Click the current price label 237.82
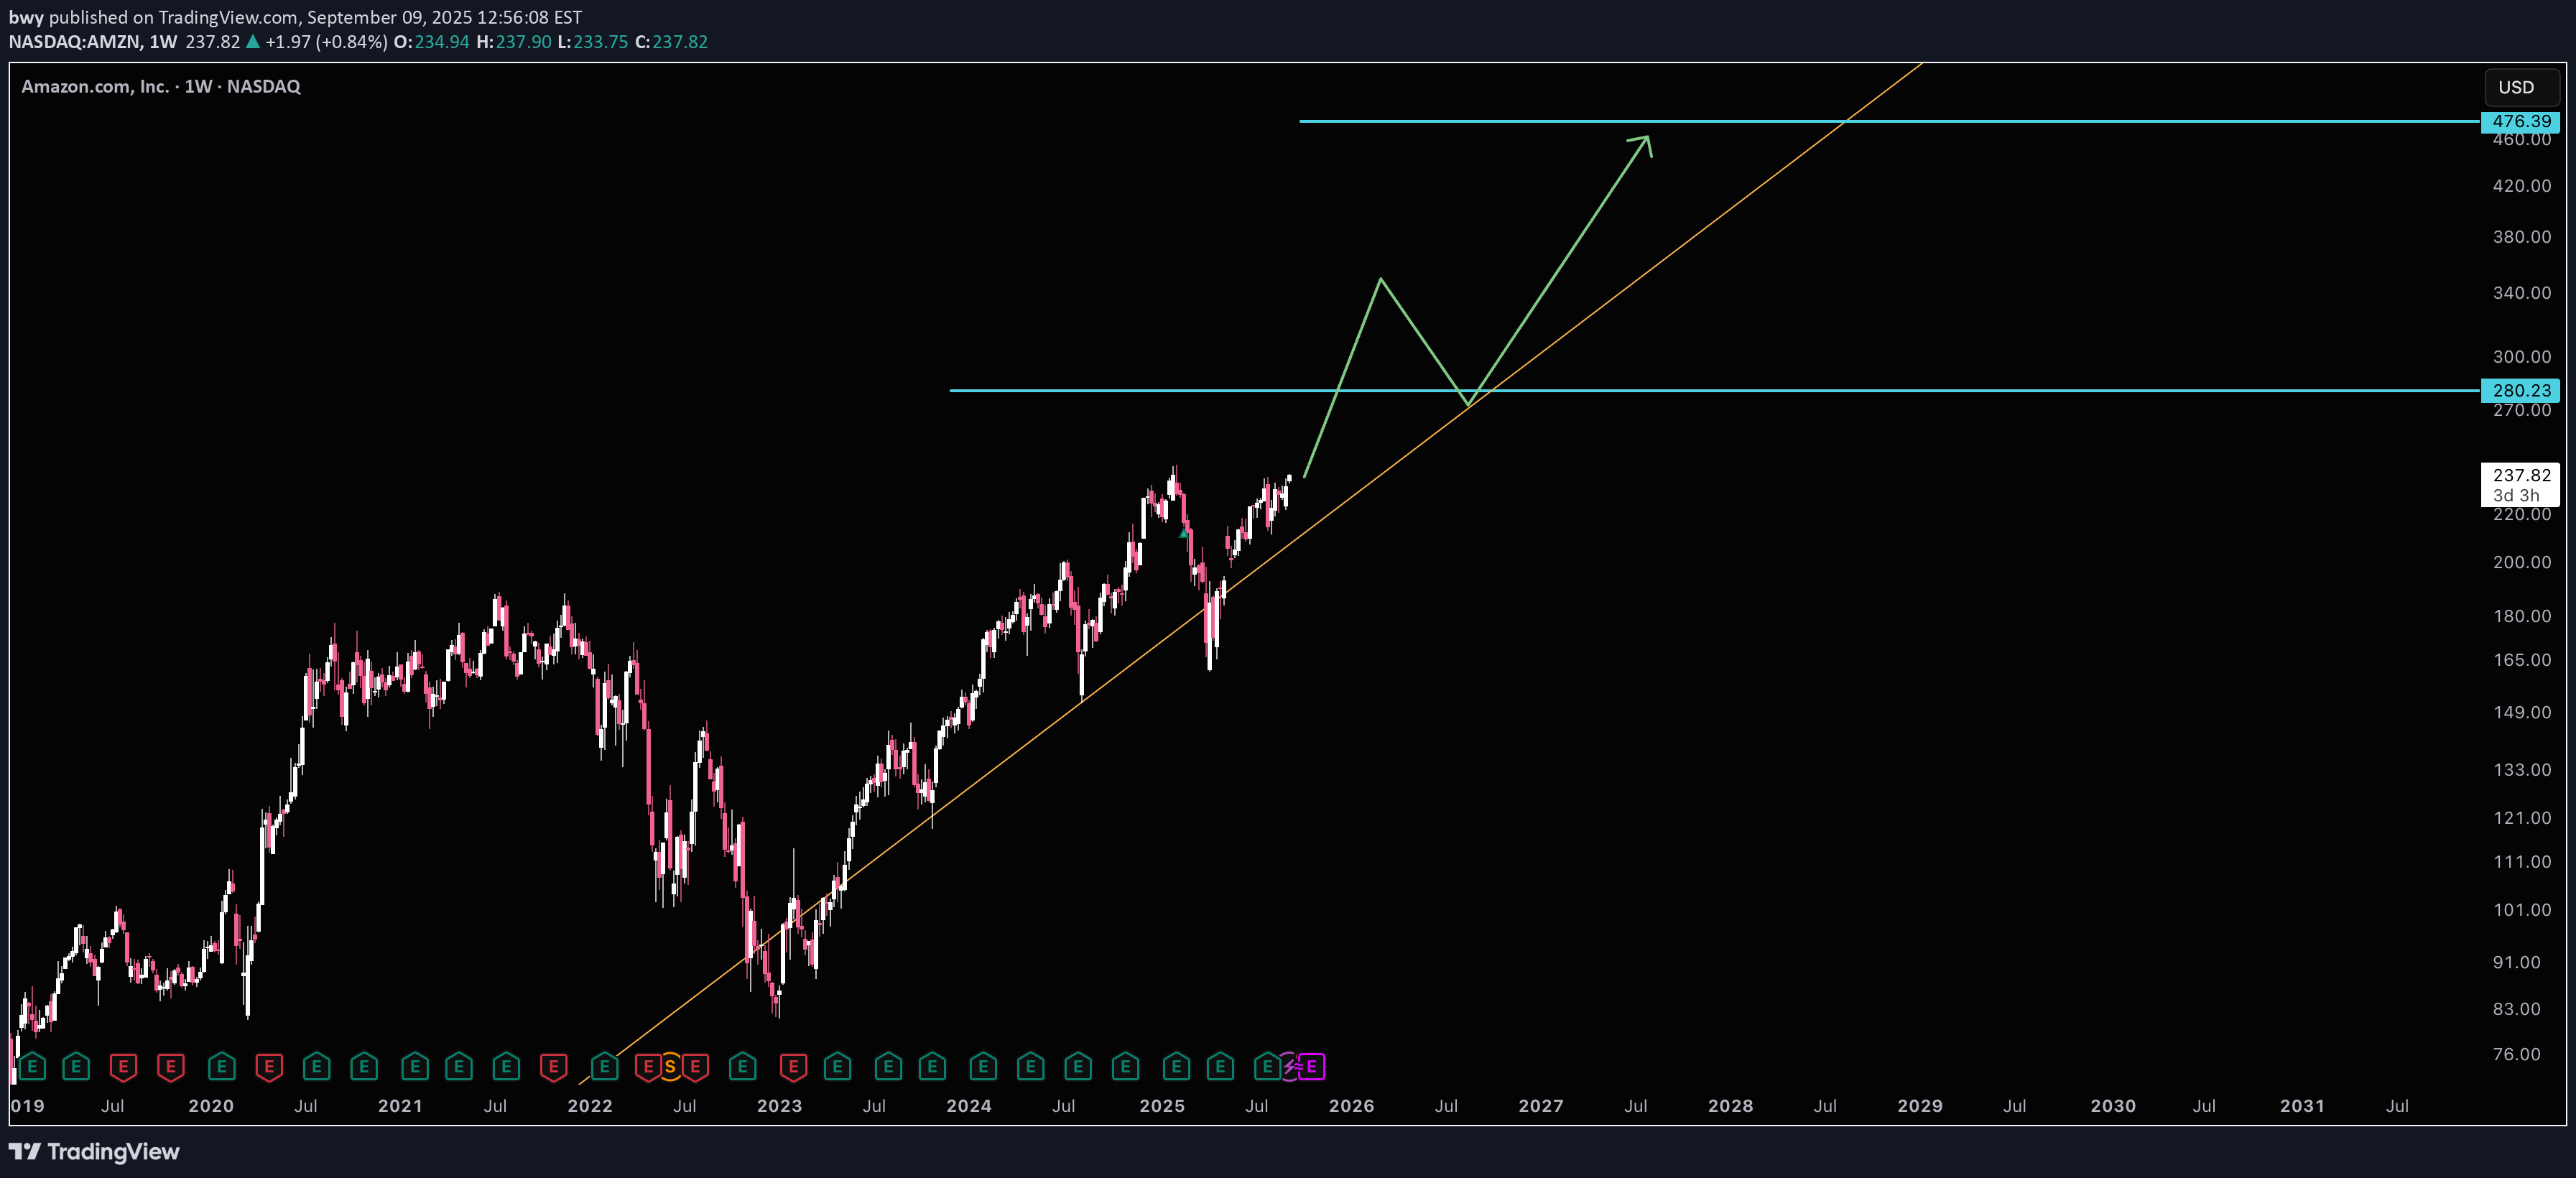The image size is (2576, 1178). tap(2520, 475)
